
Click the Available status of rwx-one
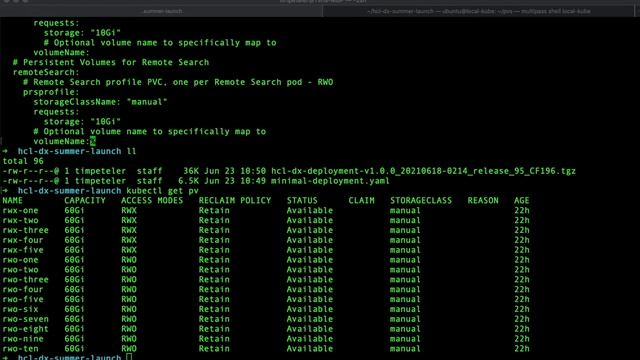pos(310,211)
